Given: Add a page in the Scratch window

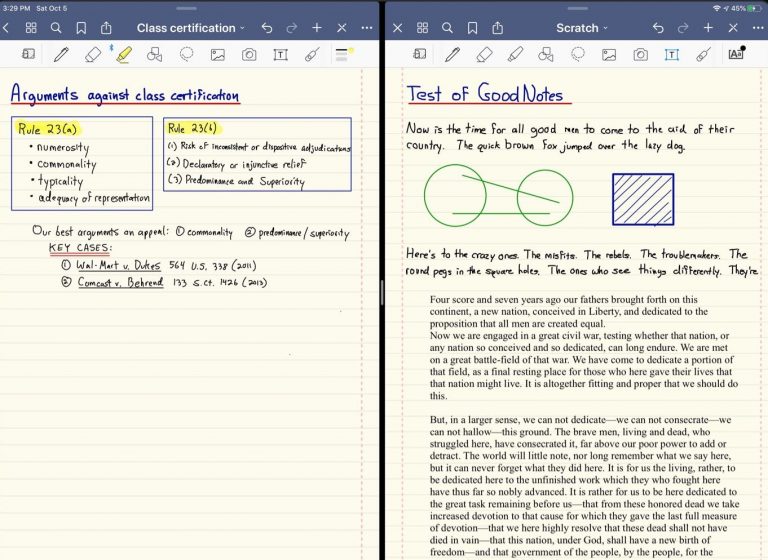Looking at the screenshot, I should pyautogui.click(x=708, y=28).
